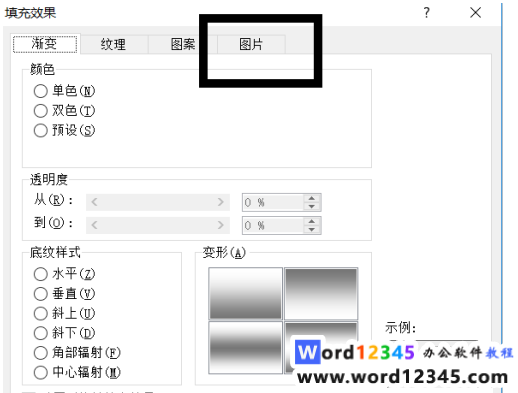Decrease the 从(R) transparency value
This screenshot has height=393, width=518.
(x=312, y=207)
